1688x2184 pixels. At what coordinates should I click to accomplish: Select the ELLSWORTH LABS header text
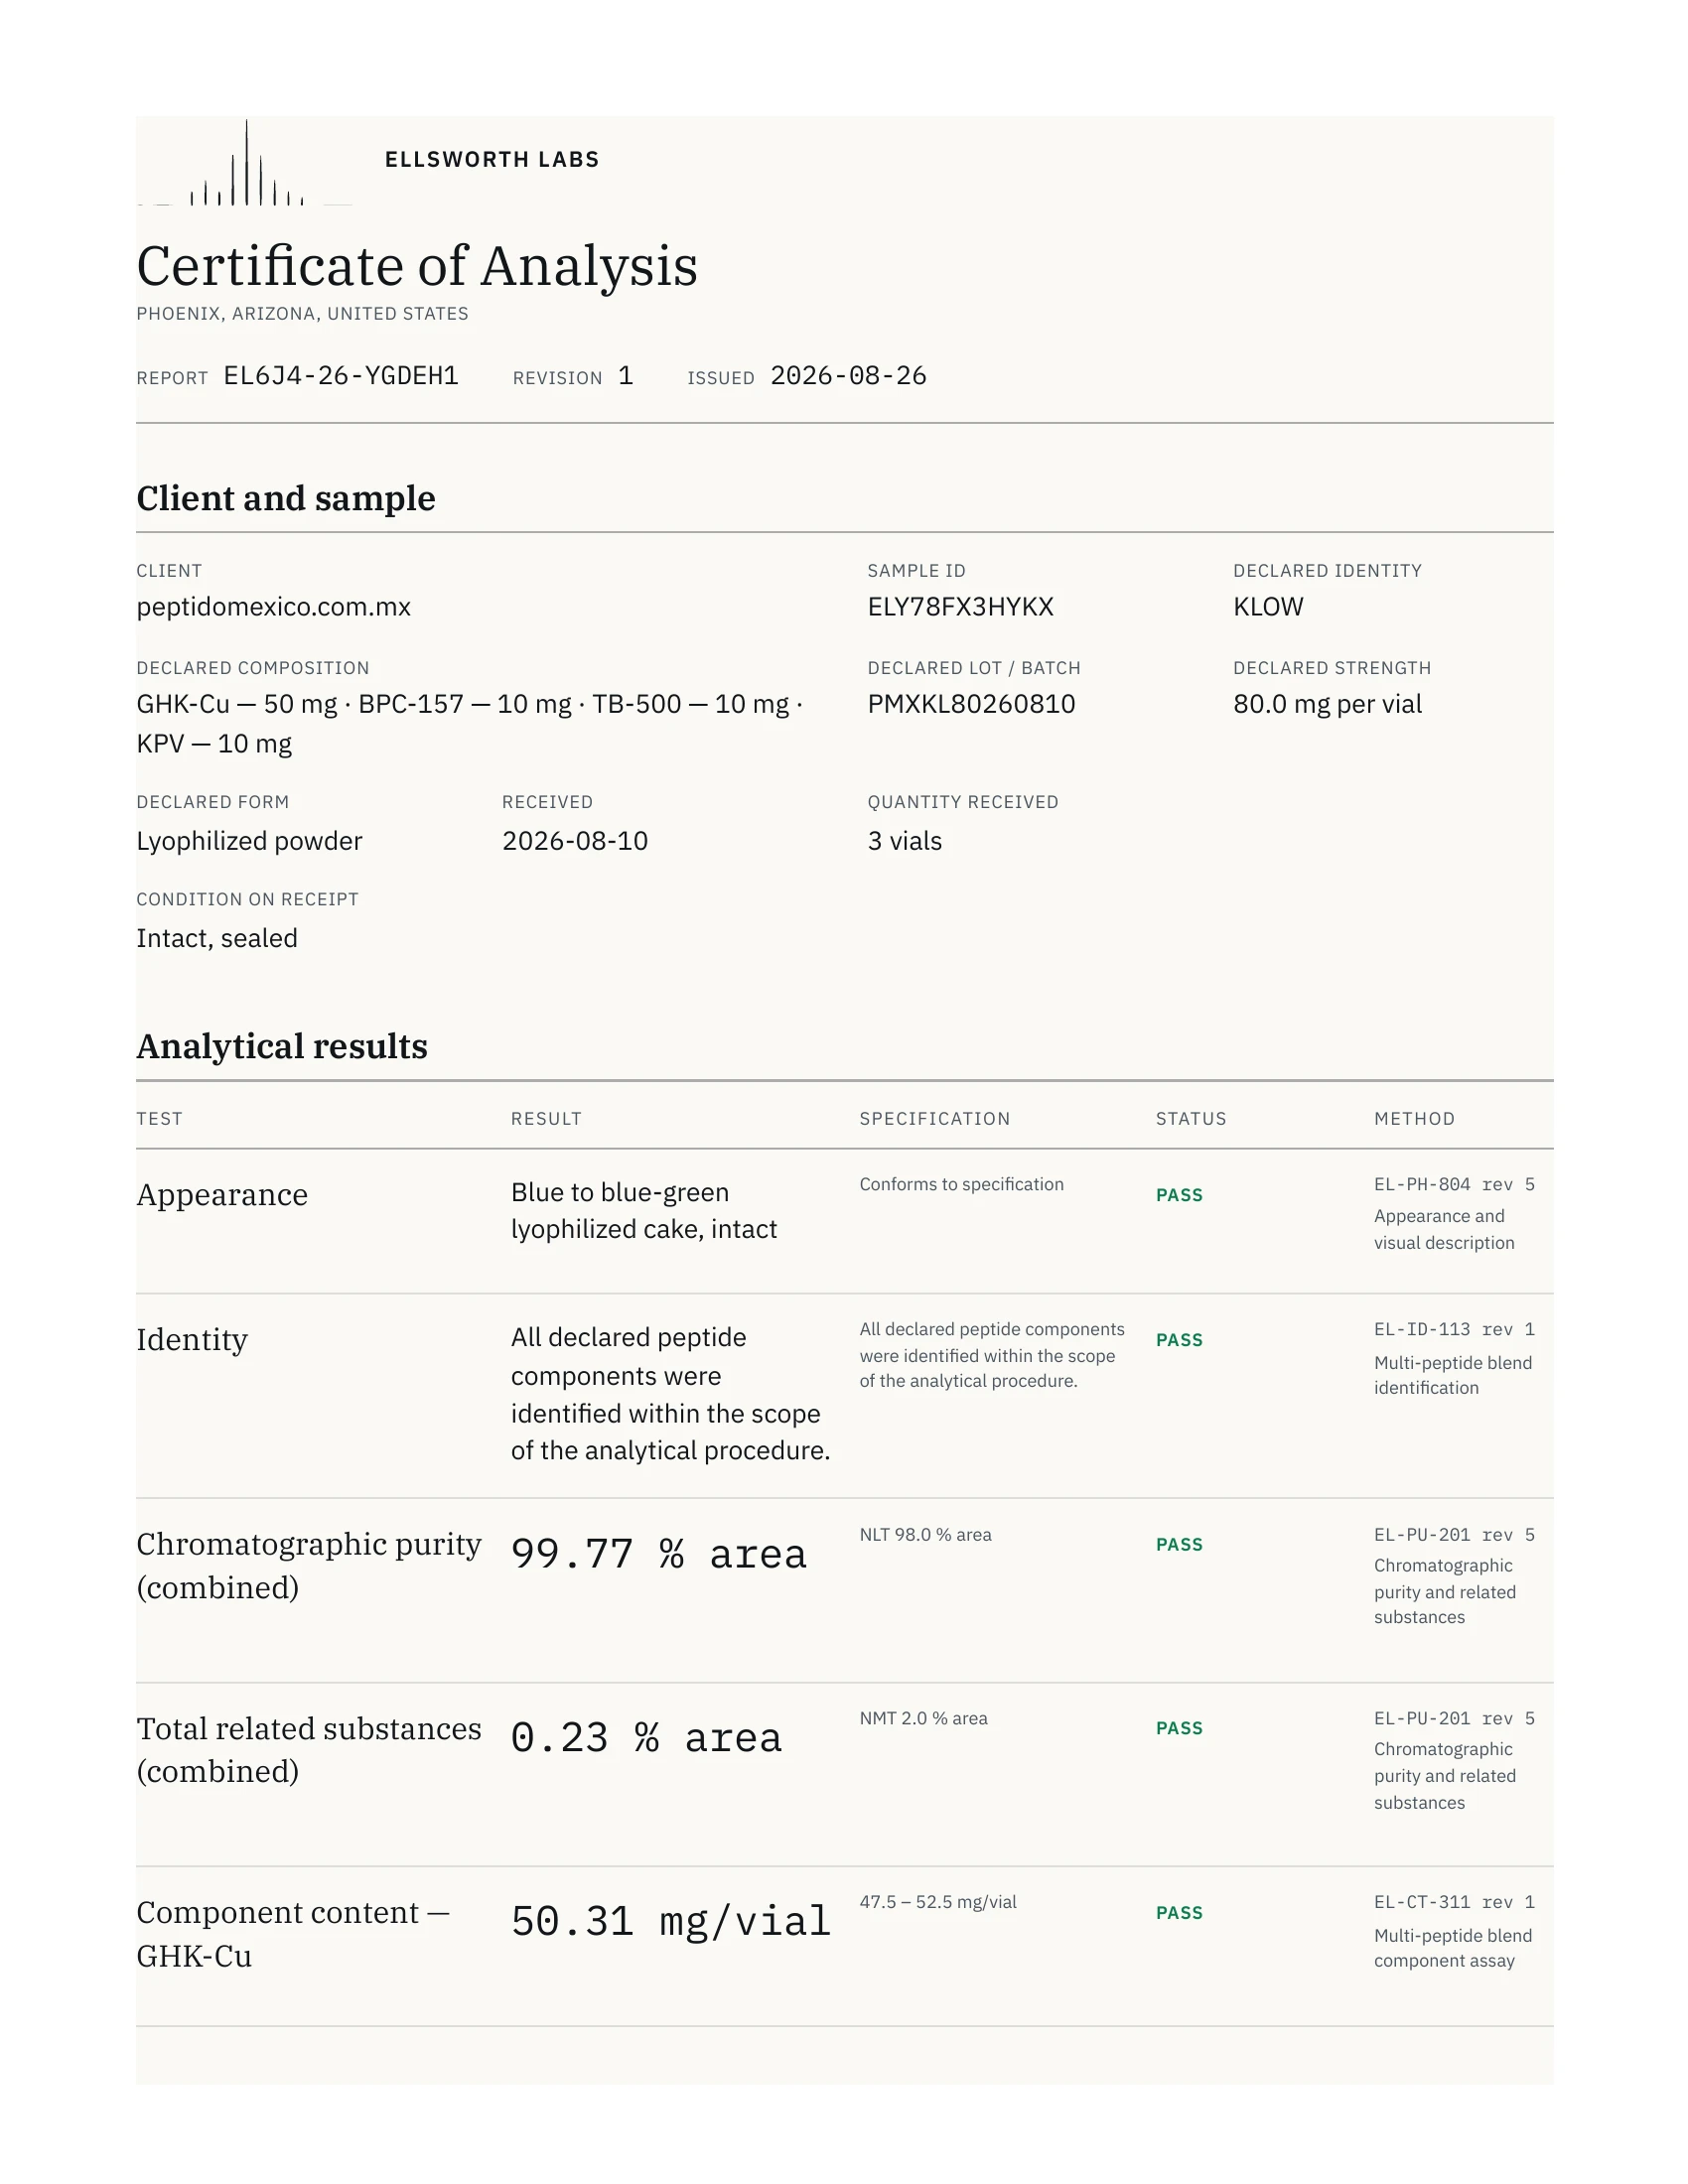(492, 160)
